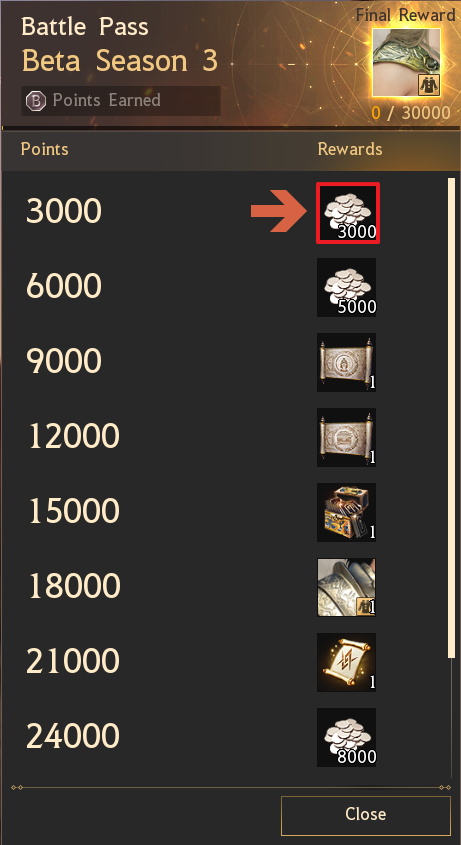The width and height of the screenshot is (461, 845).
Task: Click the 8000 silver coins reward
Action: (x=347, y=737)
